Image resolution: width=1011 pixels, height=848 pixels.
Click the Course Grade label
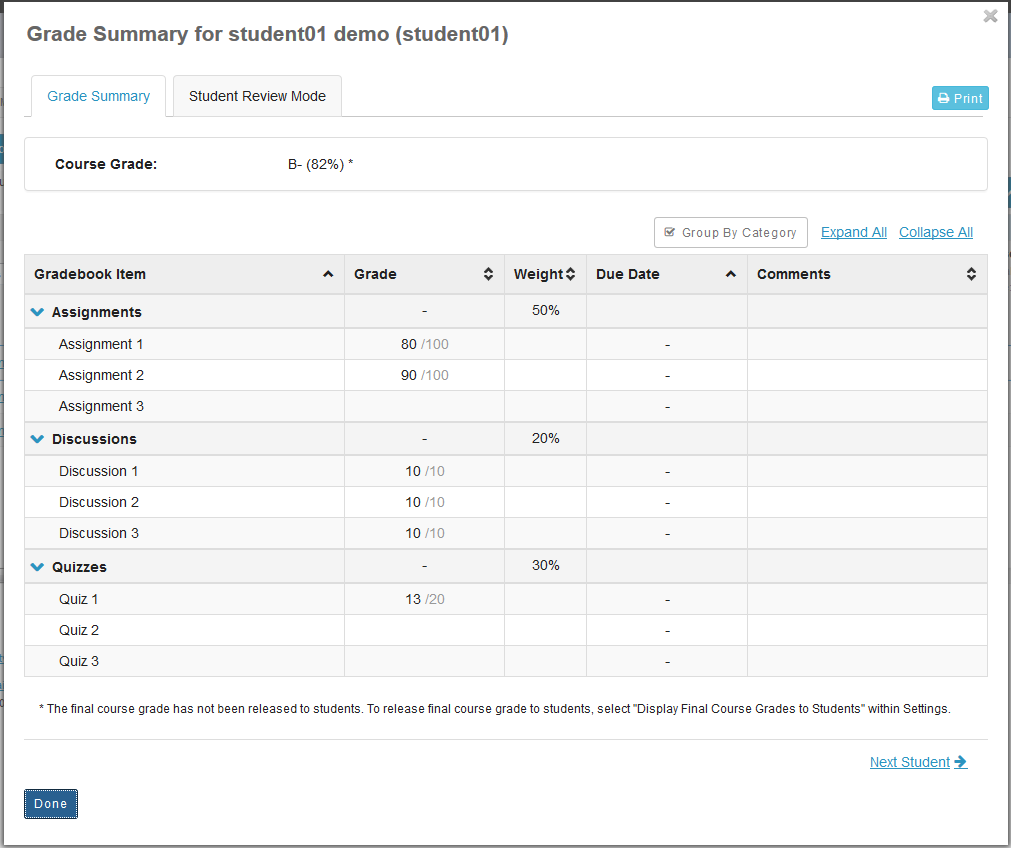(106, 164)
